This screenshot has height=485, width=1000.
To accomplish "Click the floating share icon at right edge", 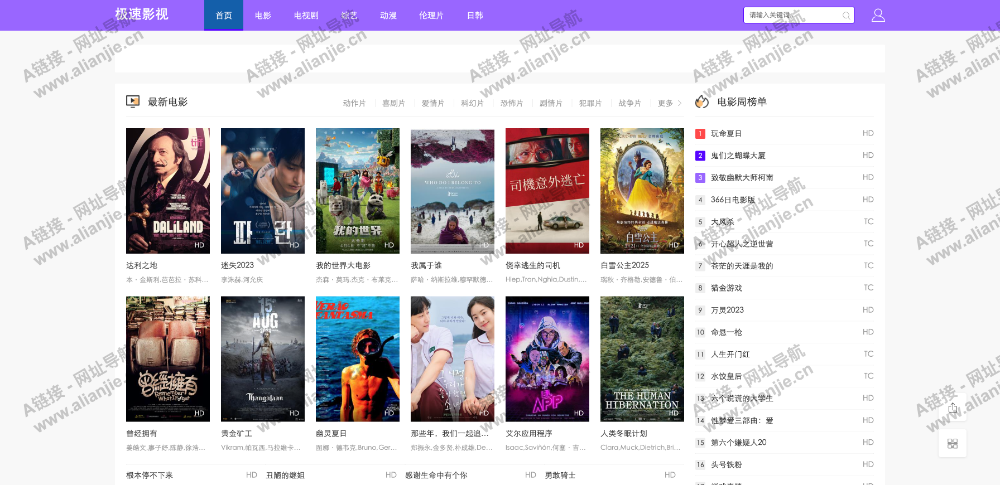I will [x=953, y=408].
